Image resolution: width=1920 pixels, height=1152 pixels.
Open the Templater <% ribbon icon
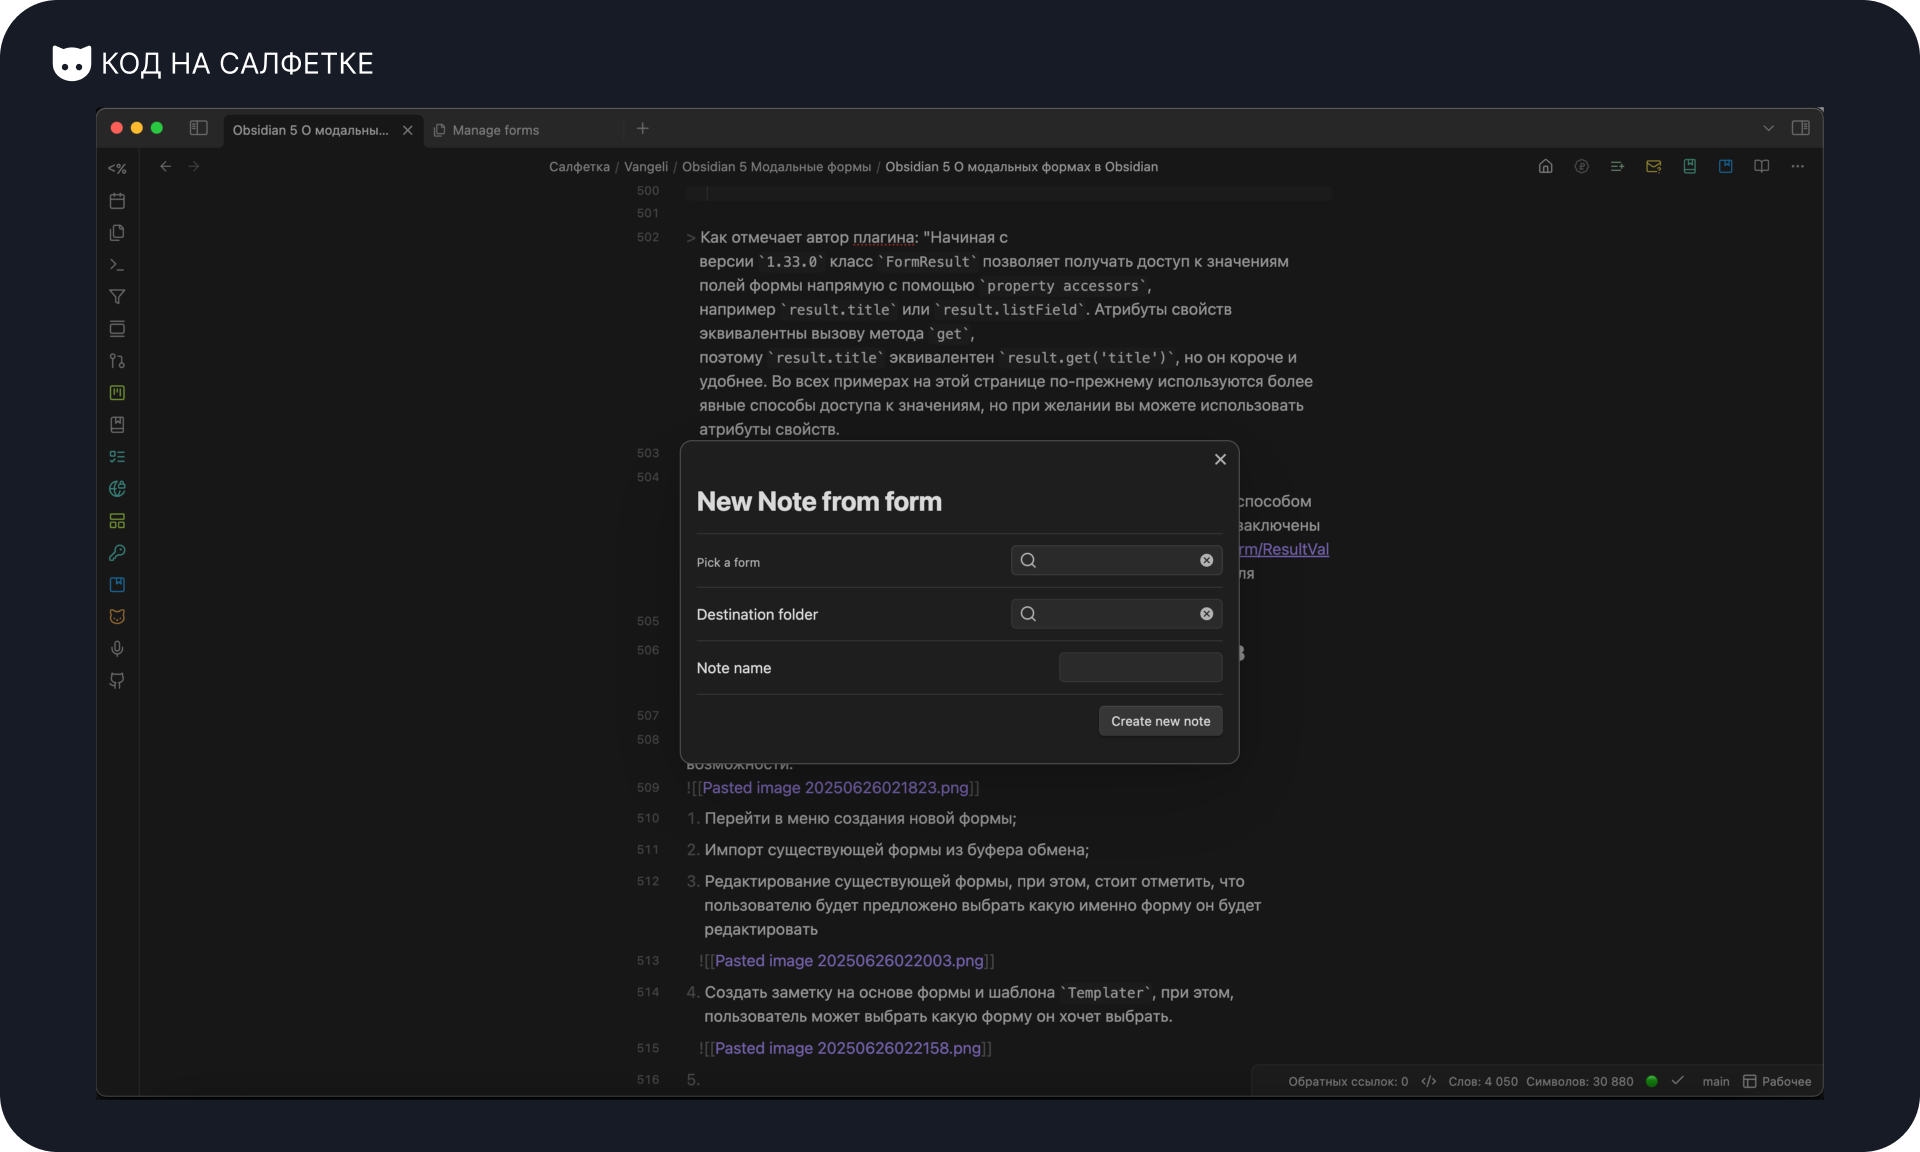pyautogui.click(x=117, y=169)
